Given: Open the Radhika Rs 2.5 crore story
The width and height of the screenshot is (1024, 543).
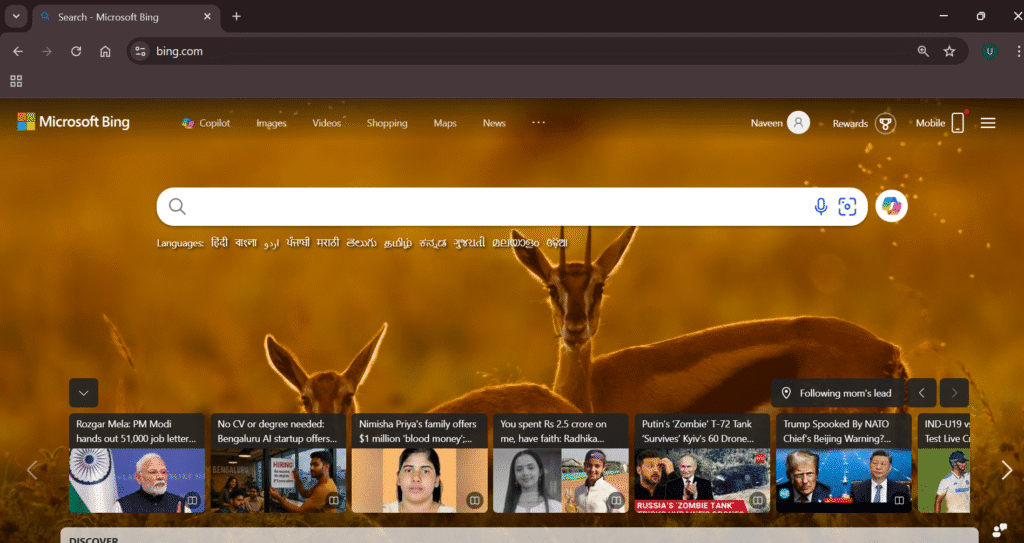Looking at the screenshot, I should [x=561, y=463].
